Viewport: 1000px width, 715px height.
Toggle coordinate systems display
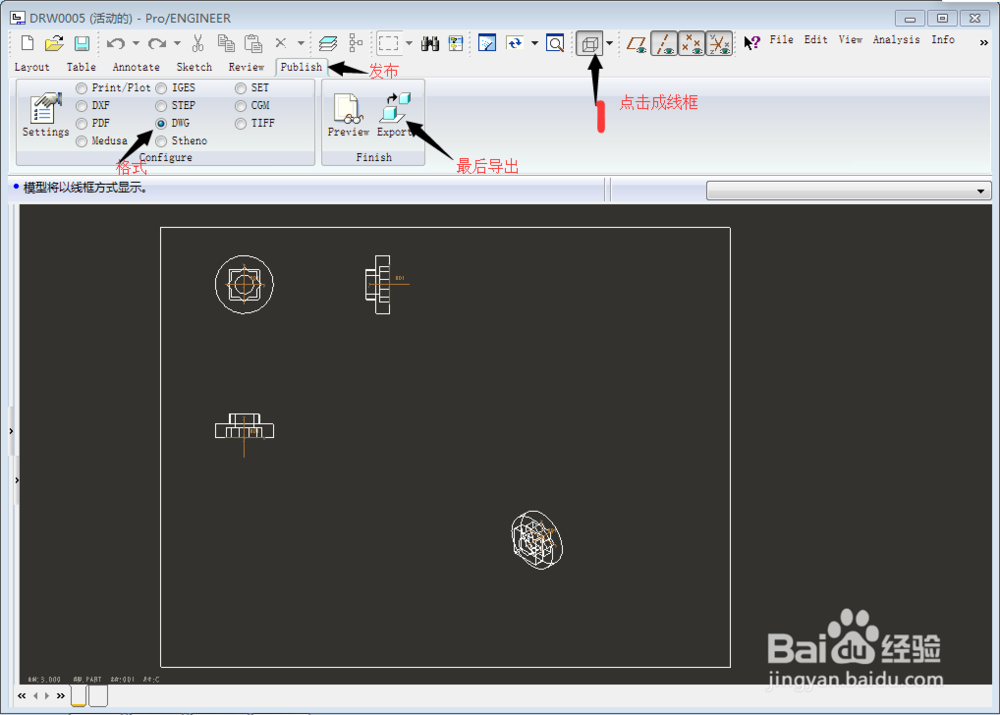pos(719,43)
